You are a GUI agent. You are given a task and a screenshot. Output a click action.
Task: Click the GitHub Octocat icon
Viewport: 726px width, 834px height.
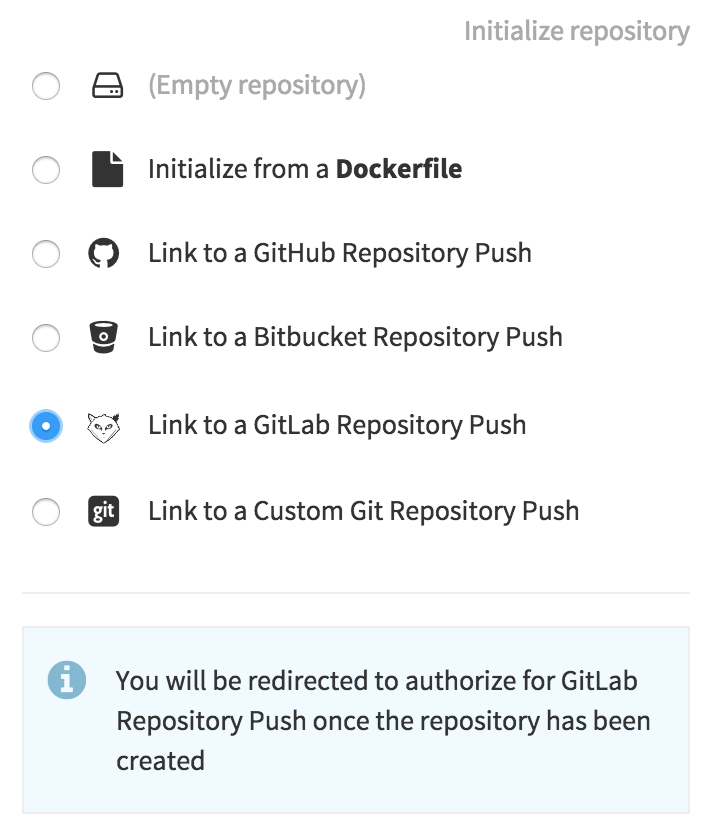click(104, 254)
